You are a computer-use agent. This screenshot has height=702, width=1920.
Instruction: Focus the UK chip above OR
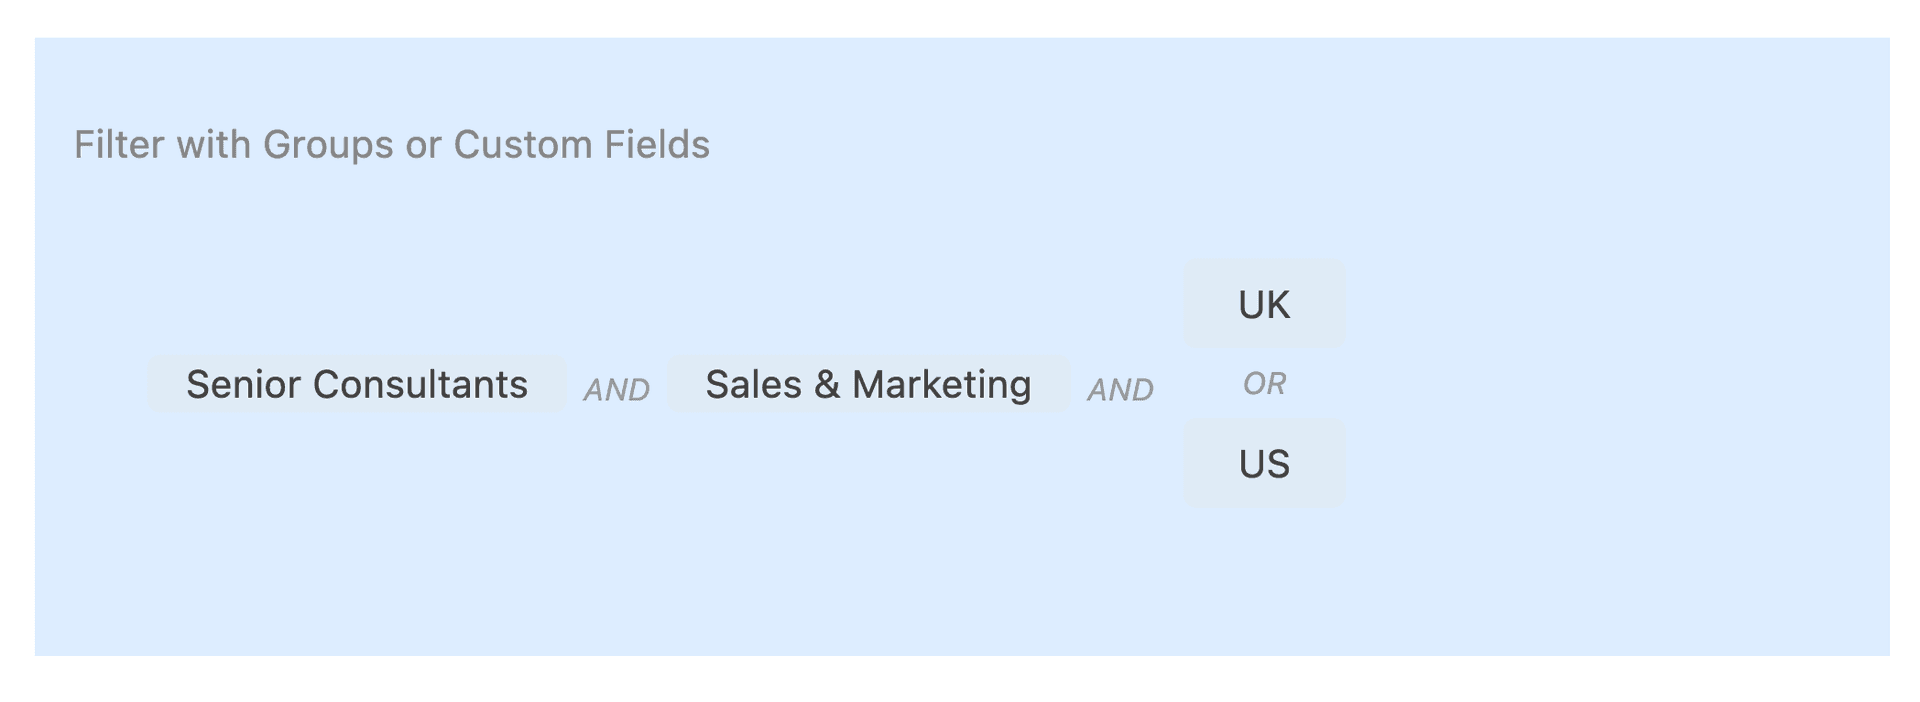tap(1264, 304)
